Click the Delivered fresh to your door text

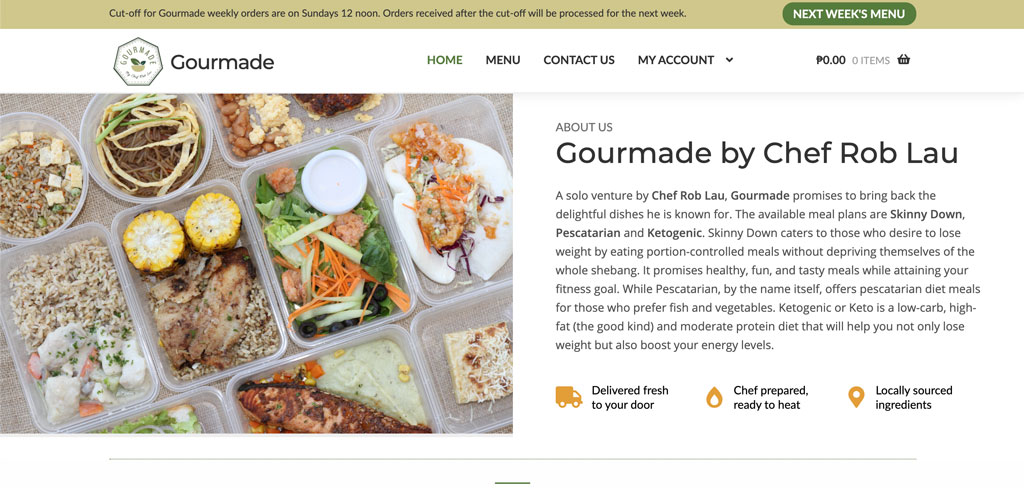tap(630, 397)
